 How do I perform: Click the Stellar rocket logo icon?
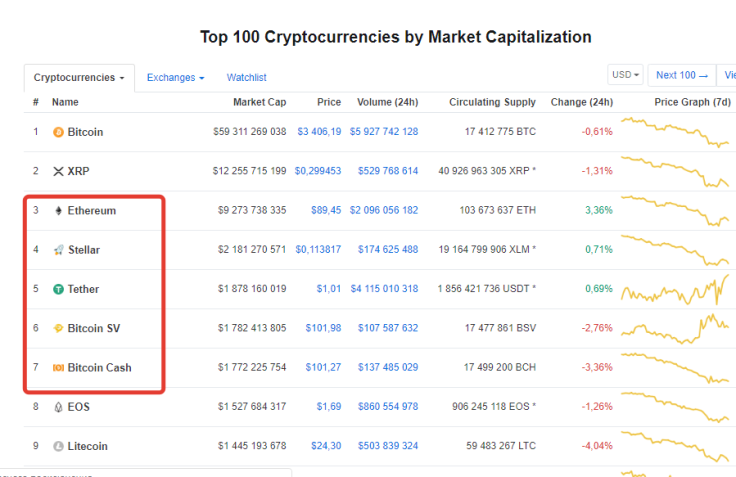58,250
